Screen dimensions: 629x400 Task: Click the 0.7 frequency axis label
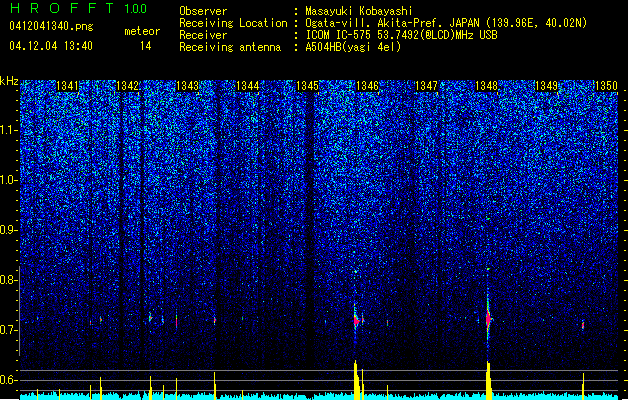point(9,330)
